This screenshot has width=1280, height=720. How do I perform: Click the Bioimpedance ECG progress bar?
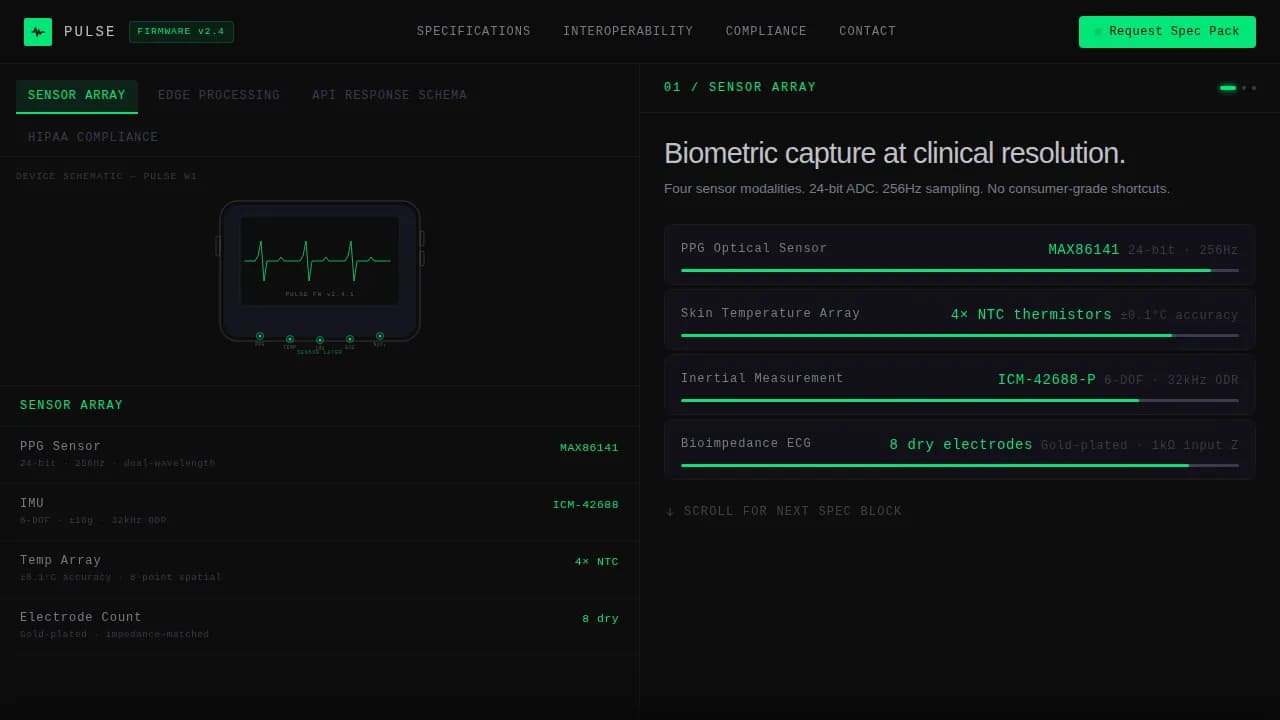click(960, 465)
